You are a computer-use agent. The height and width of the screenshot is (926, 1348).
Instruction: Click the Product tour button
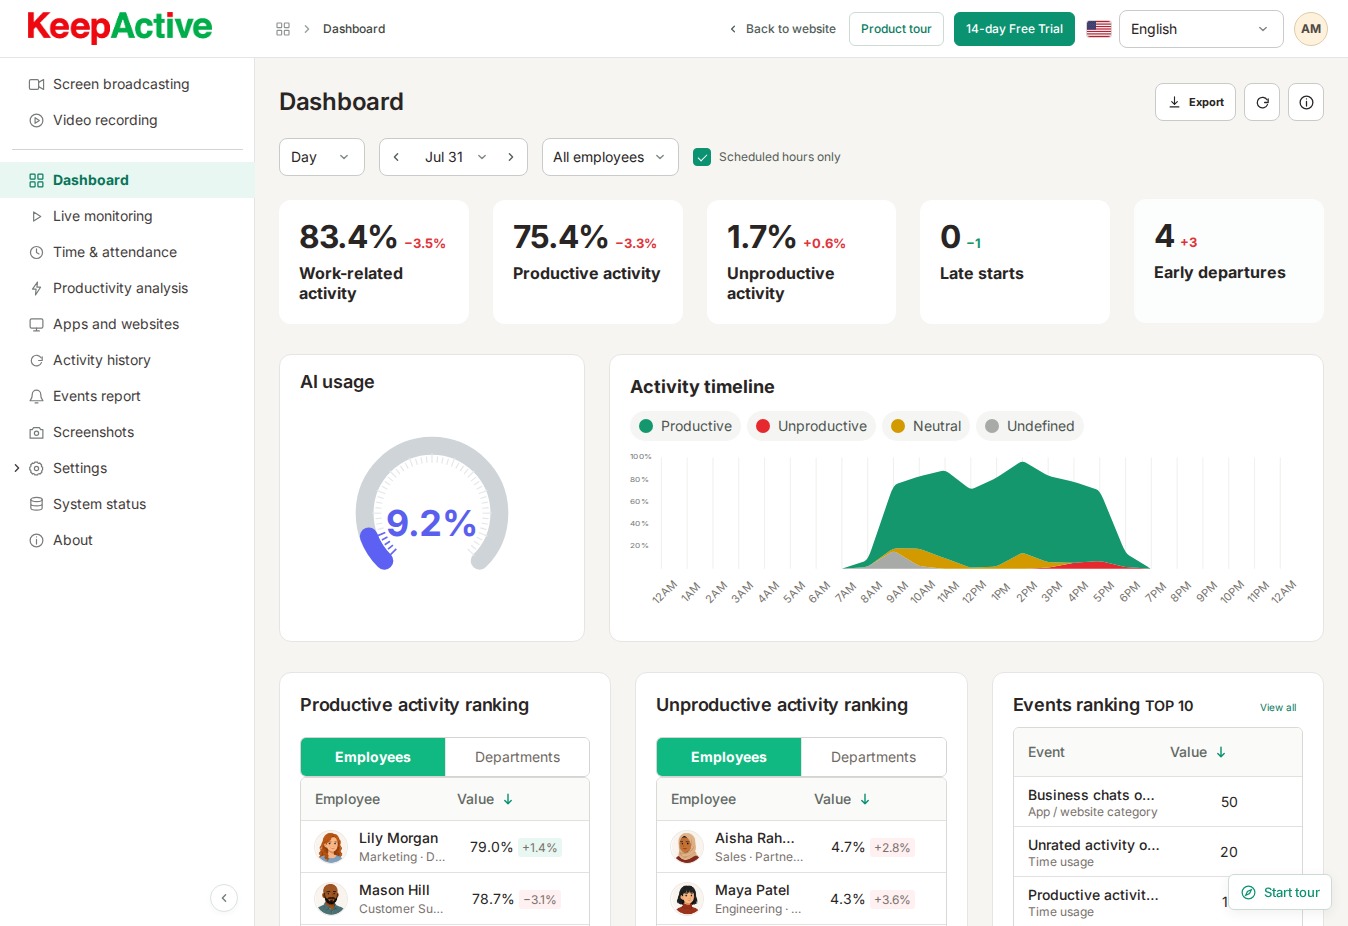(x=896, y=29)
